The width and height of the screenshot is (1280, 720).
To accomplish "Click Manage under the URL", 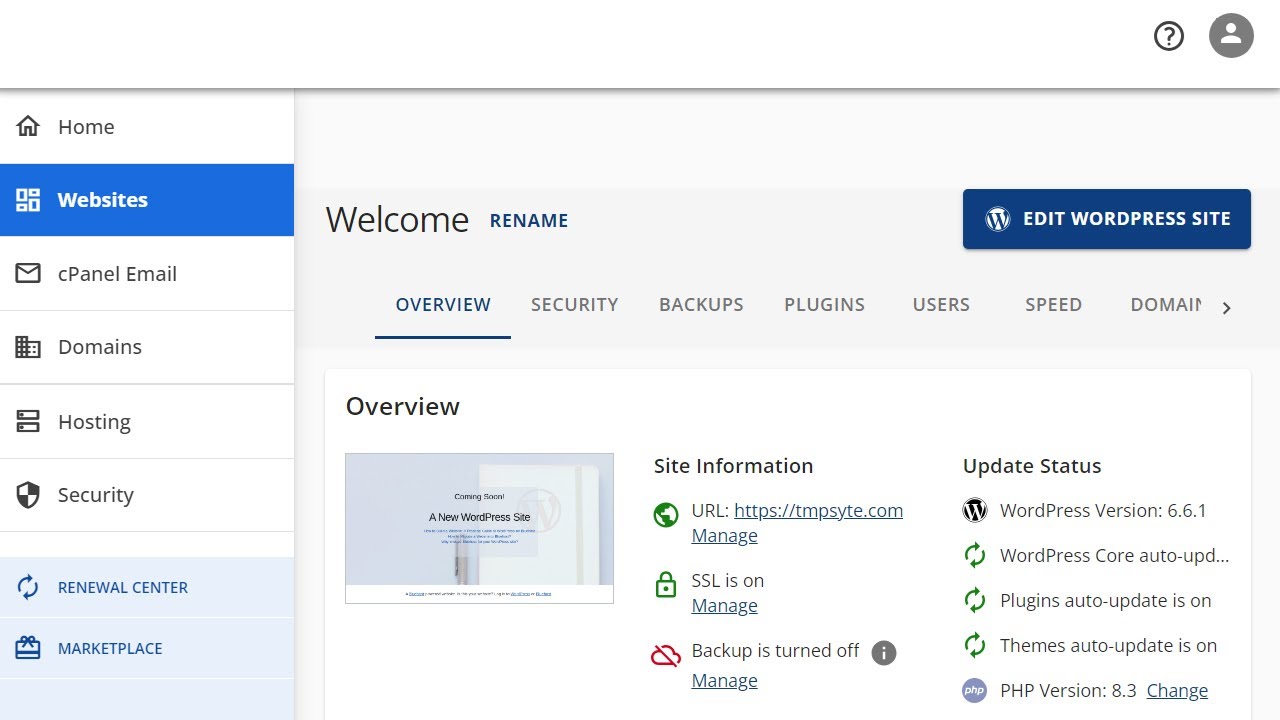I will click(x=725, y=535).
